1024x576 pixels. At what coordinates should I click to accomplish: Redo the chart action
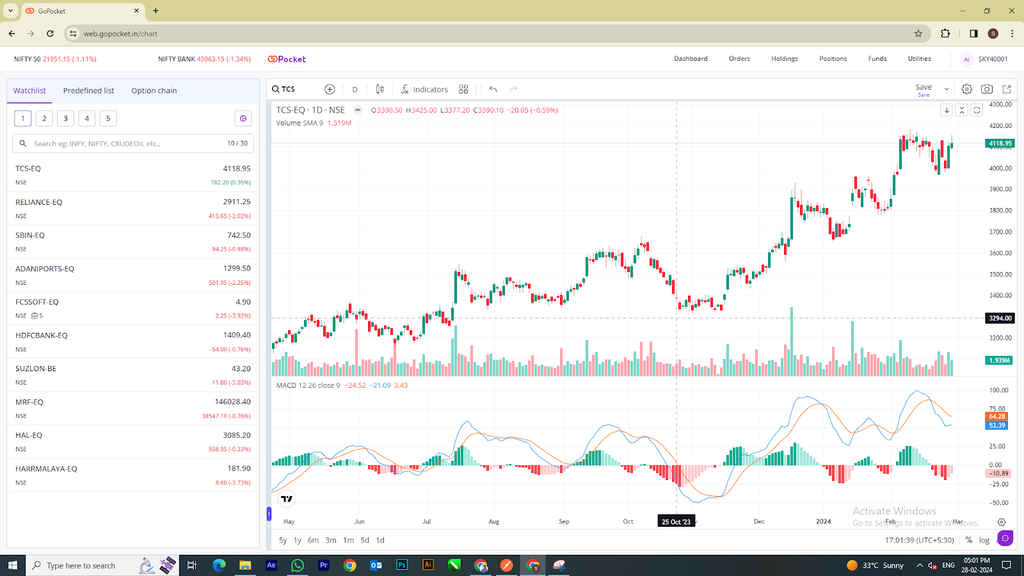coord(513,89)
